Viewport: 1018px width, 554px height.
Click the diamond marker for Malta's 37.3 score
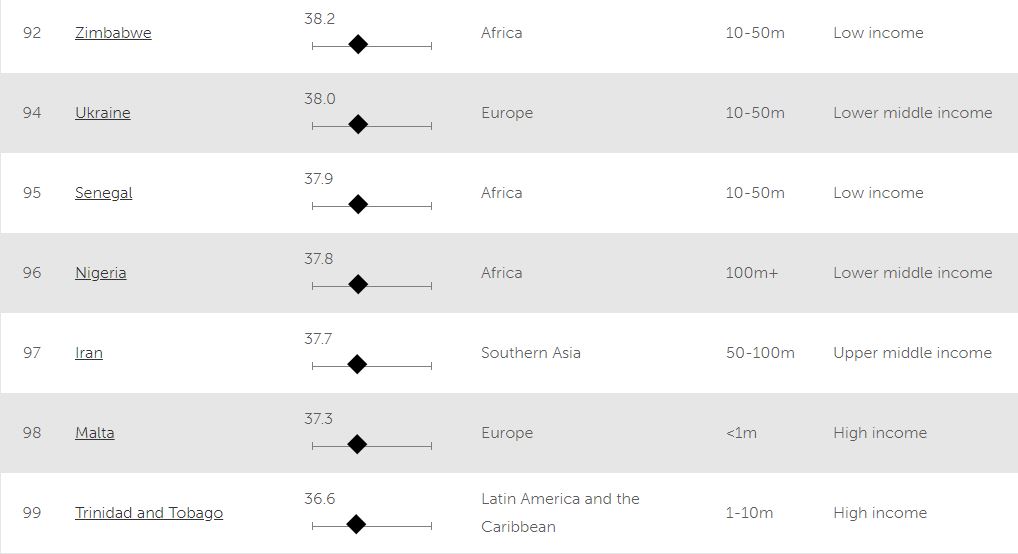(x=356, y=444)
